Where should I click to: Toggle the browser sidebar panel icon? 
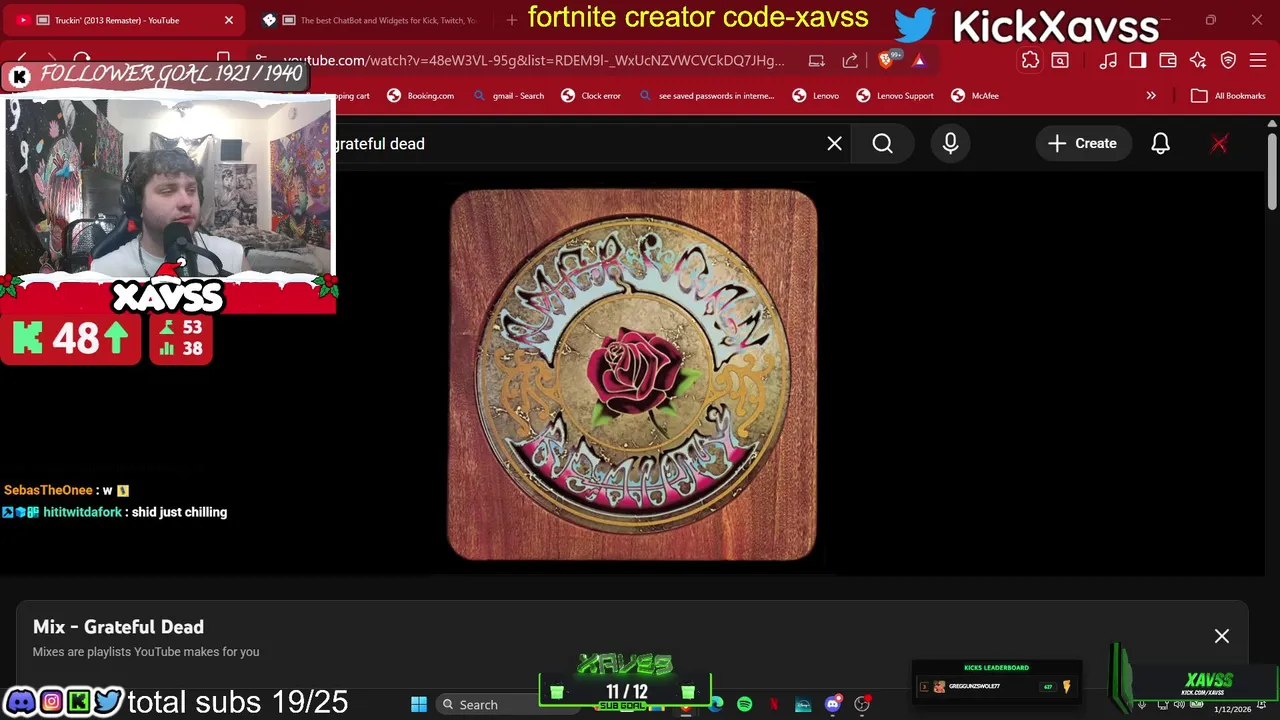[1138, 61]
